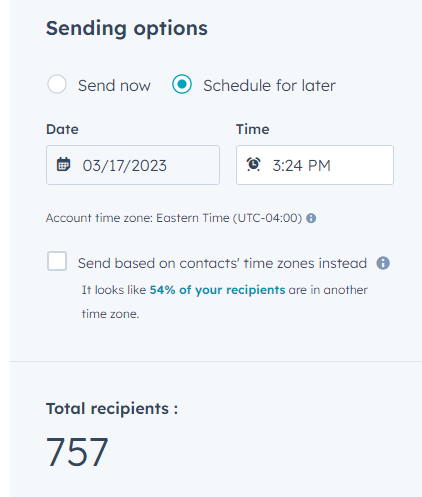Screen dimensions: 422x497
Task: Open the time picker showing 3:24 PM
Action: coord(315,165)
